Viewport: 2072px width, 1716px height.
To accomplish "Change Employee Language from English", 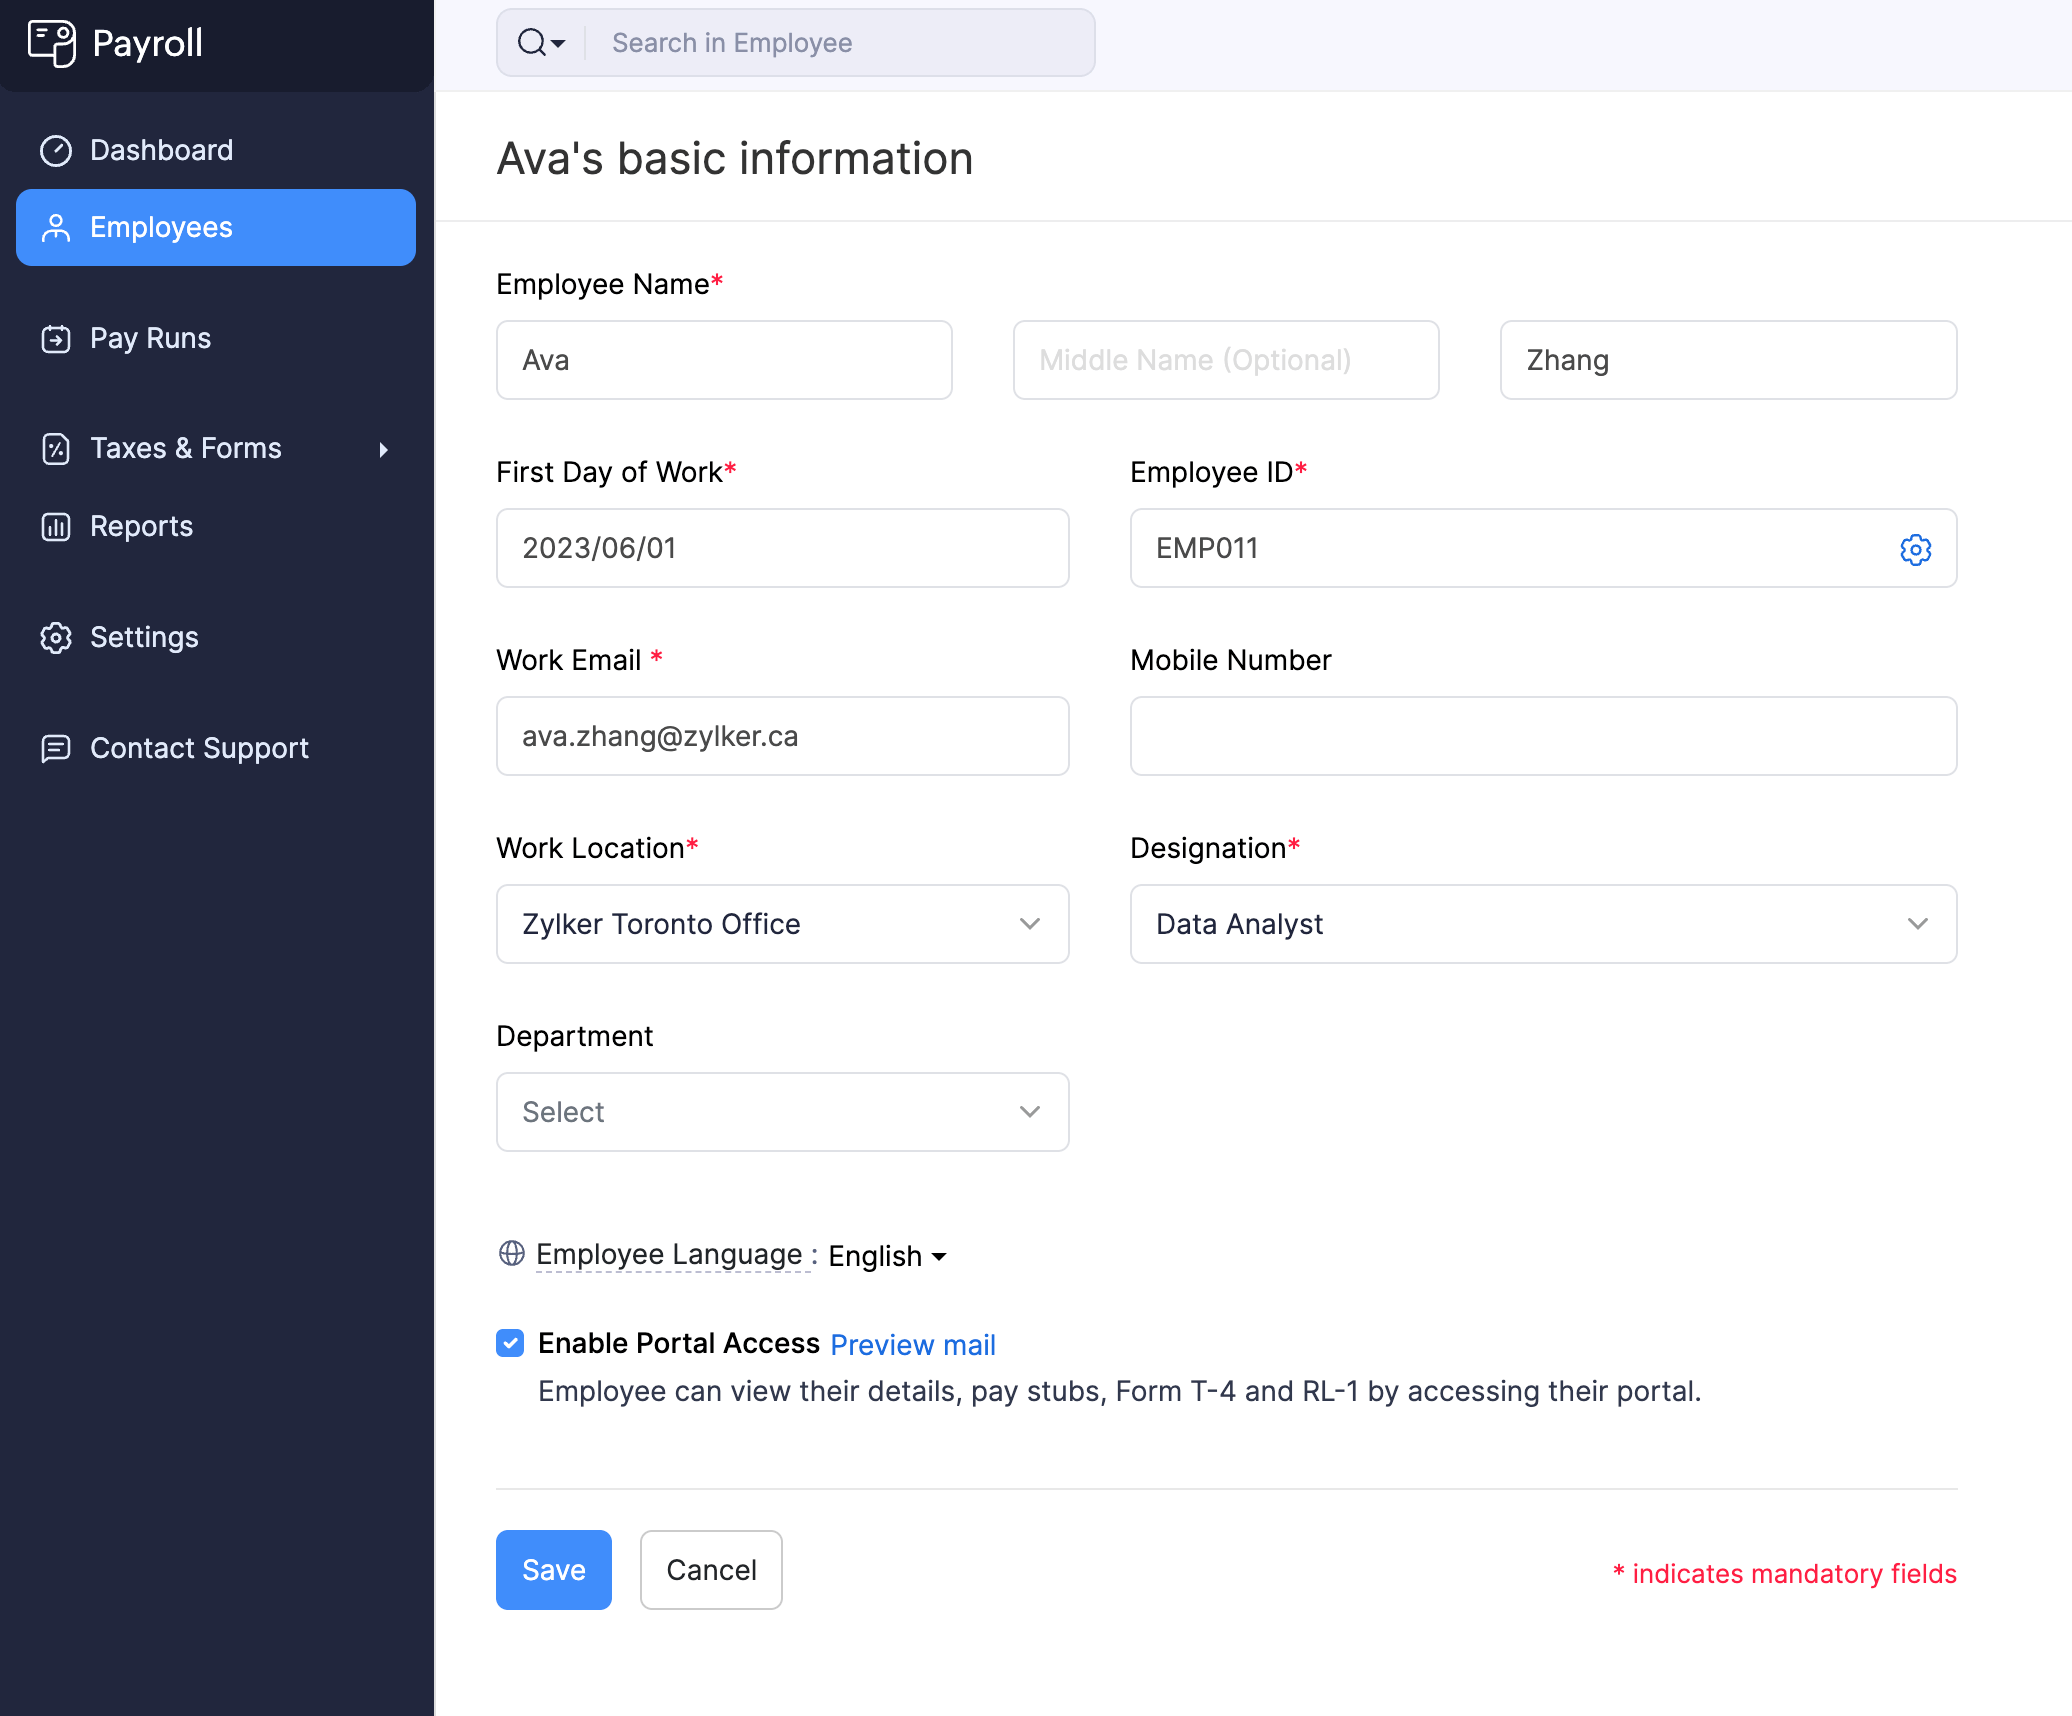I will [886, 1256].
